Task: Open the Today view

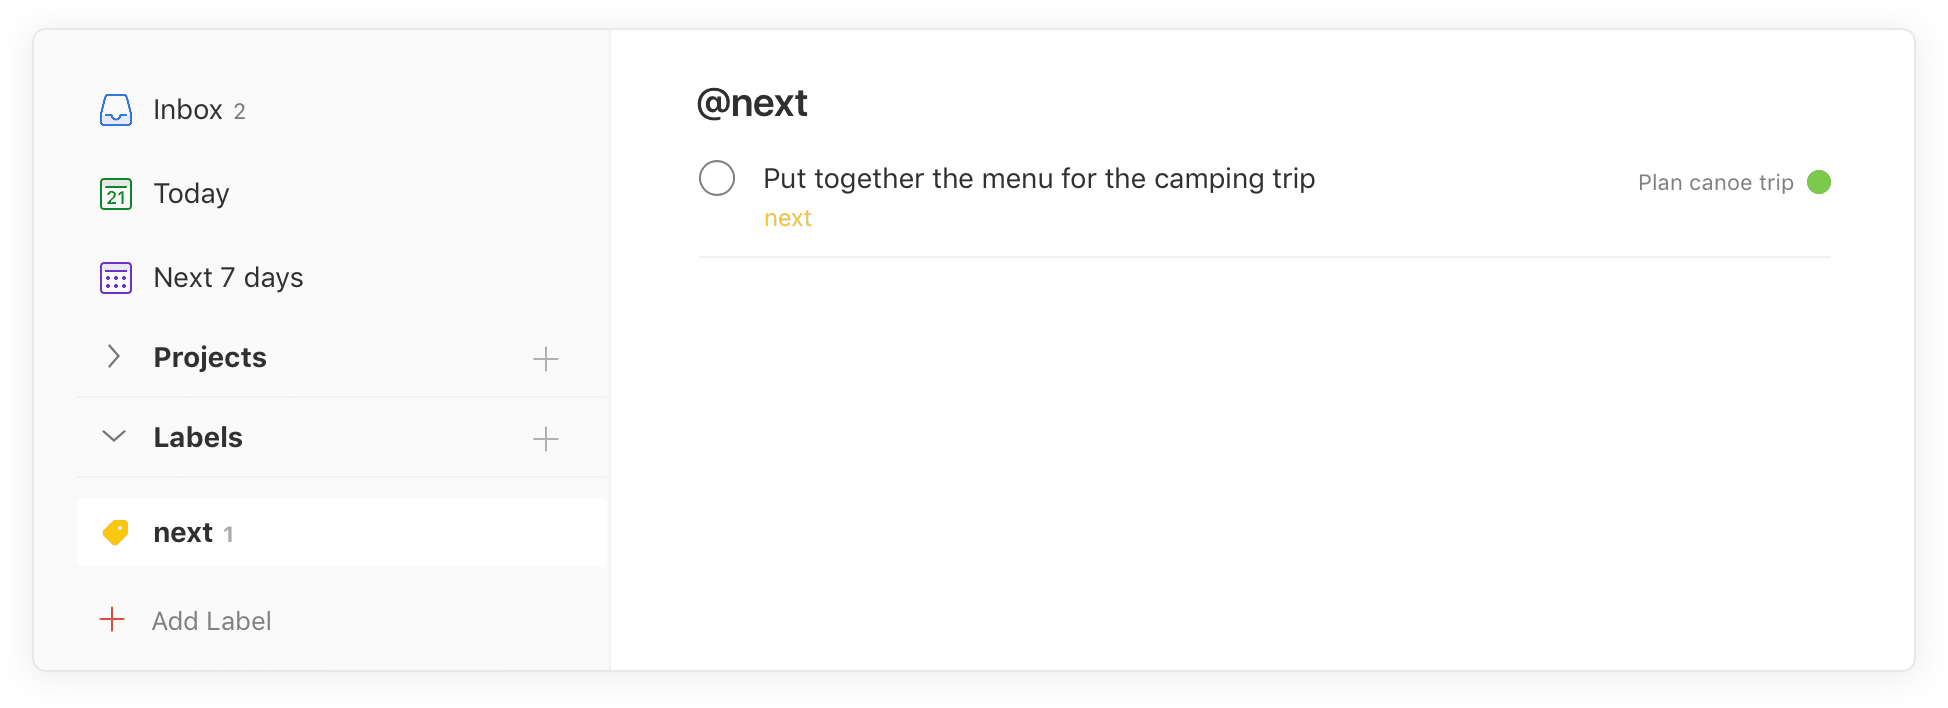Action: pos(191,194)
